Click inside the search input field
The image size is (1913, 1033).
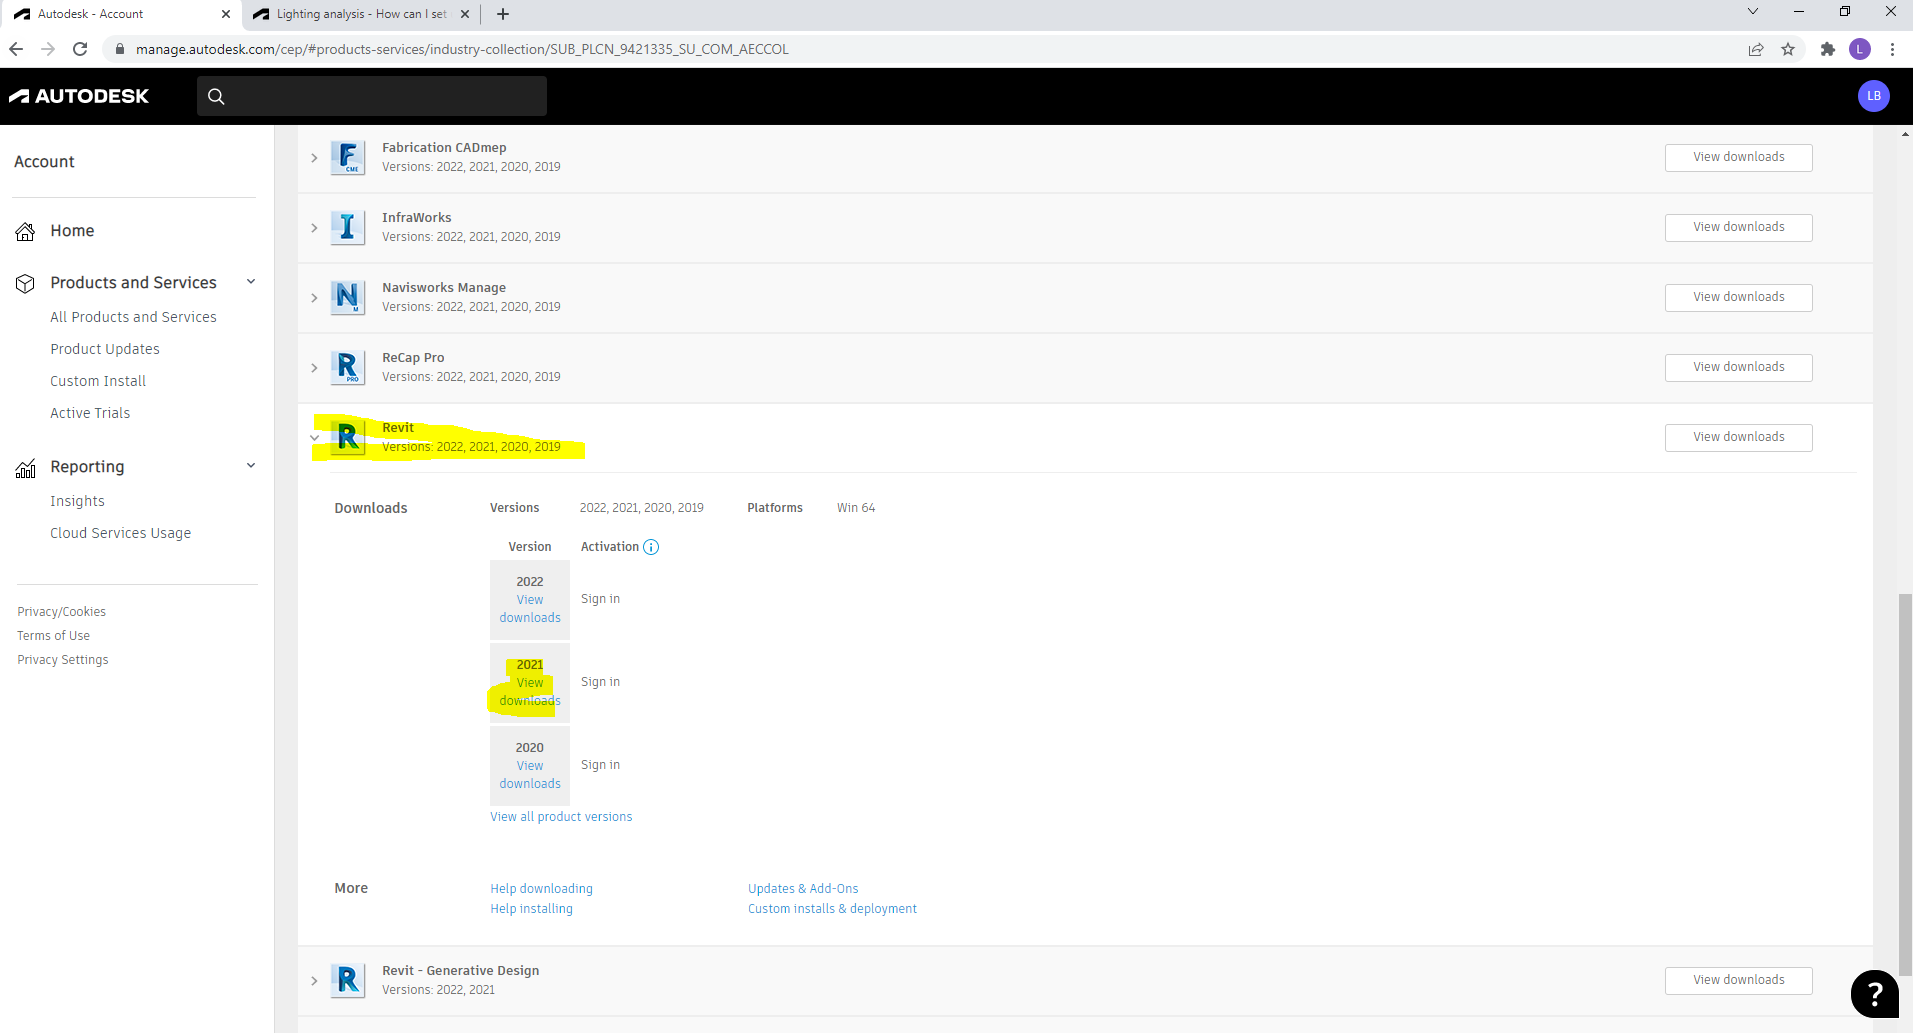pos(380,96)
